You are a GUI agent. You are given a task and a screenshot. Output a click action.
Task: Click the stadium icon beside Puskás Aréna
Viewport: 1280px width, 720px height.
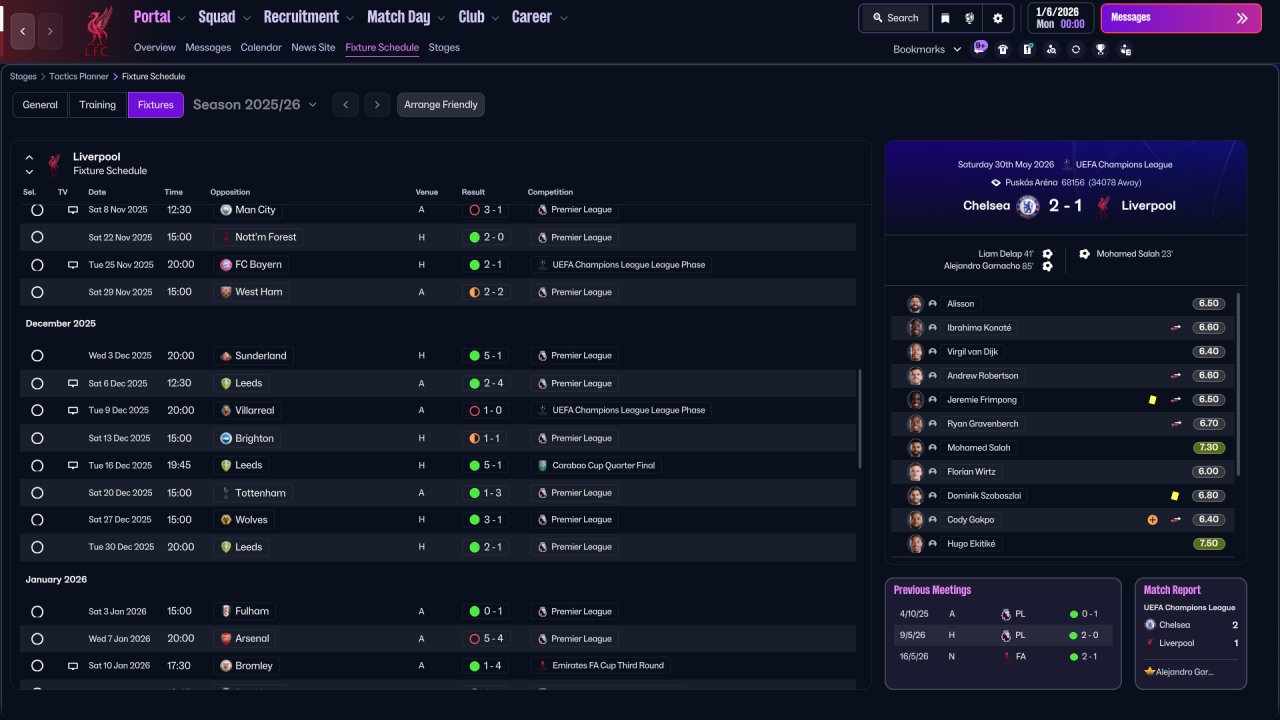point(996,183)
